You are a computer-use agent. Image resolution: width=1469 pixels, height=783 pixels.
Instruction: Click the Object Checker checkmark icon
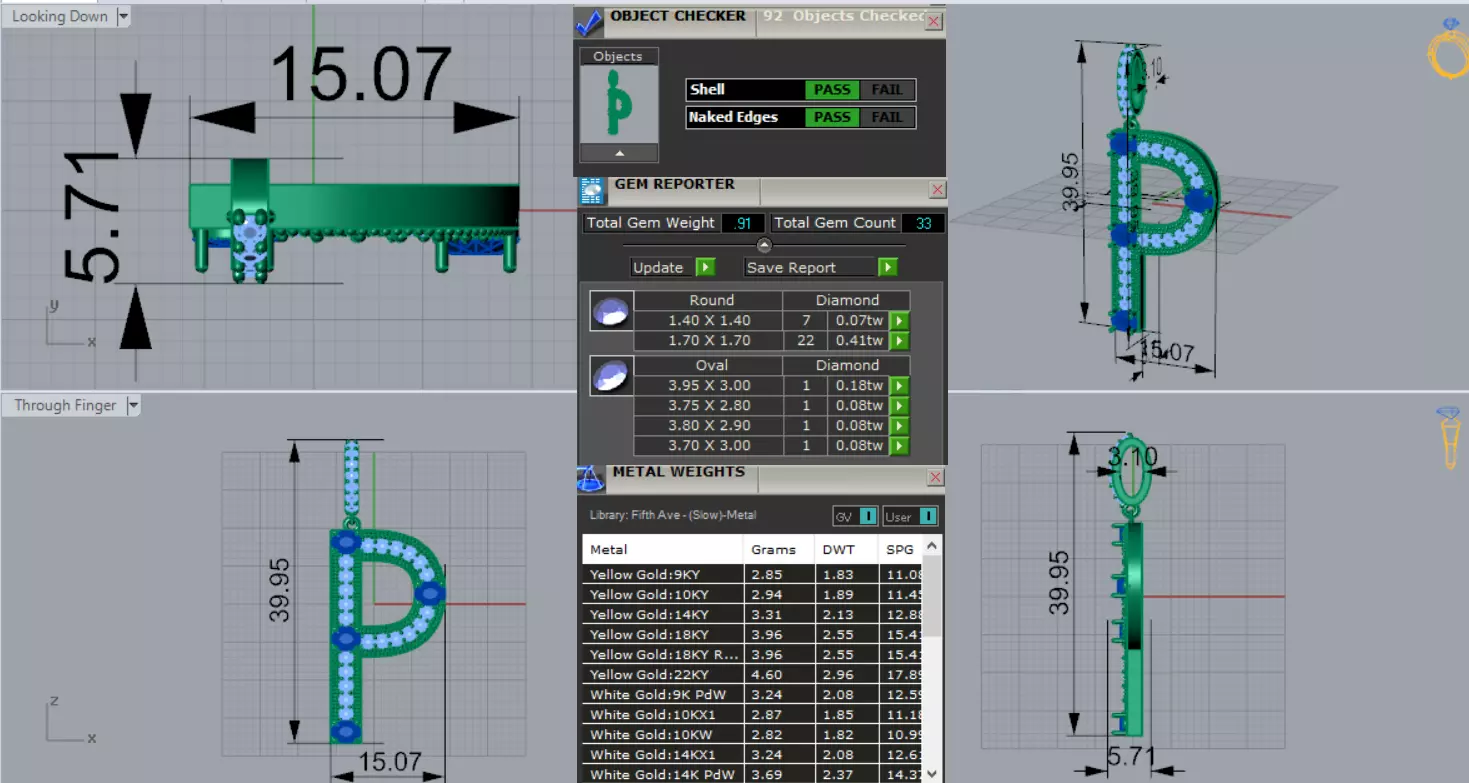(x=590, y=22)
